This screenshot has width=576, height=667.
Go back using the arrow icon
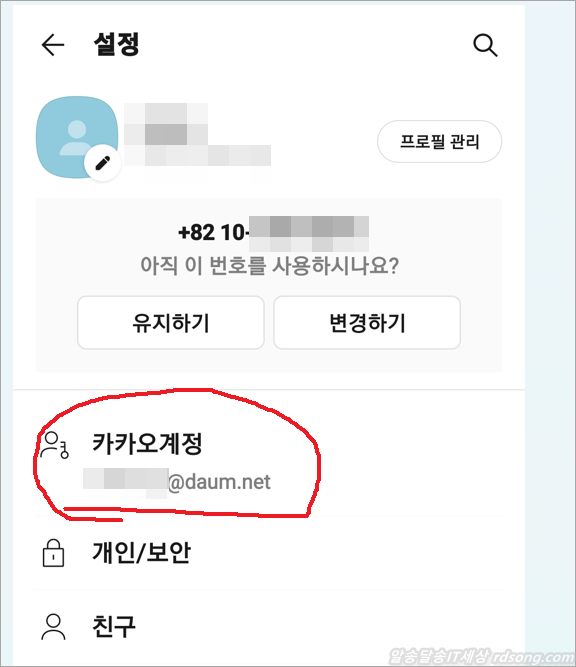[x=53, y=45]
